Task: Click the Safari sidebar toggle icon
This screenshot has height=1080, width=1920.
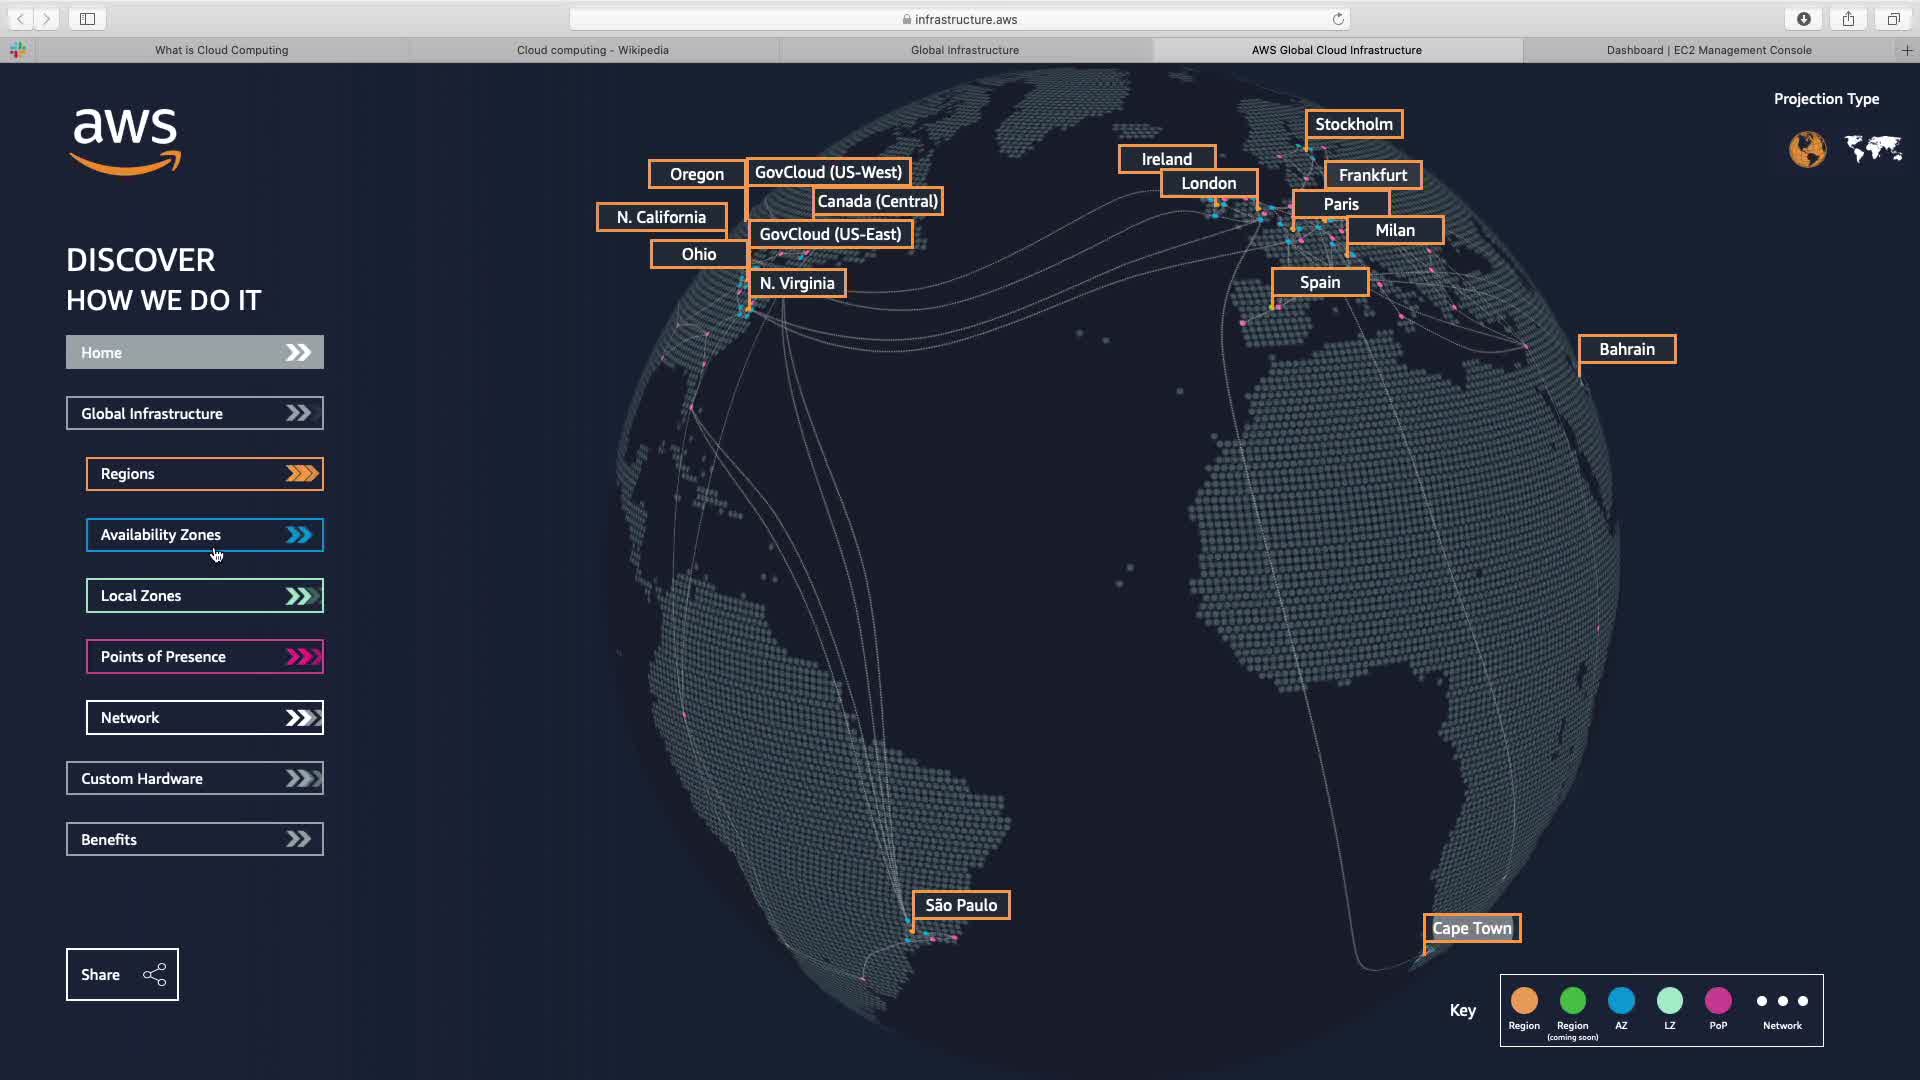Action: tap(87, 19)
